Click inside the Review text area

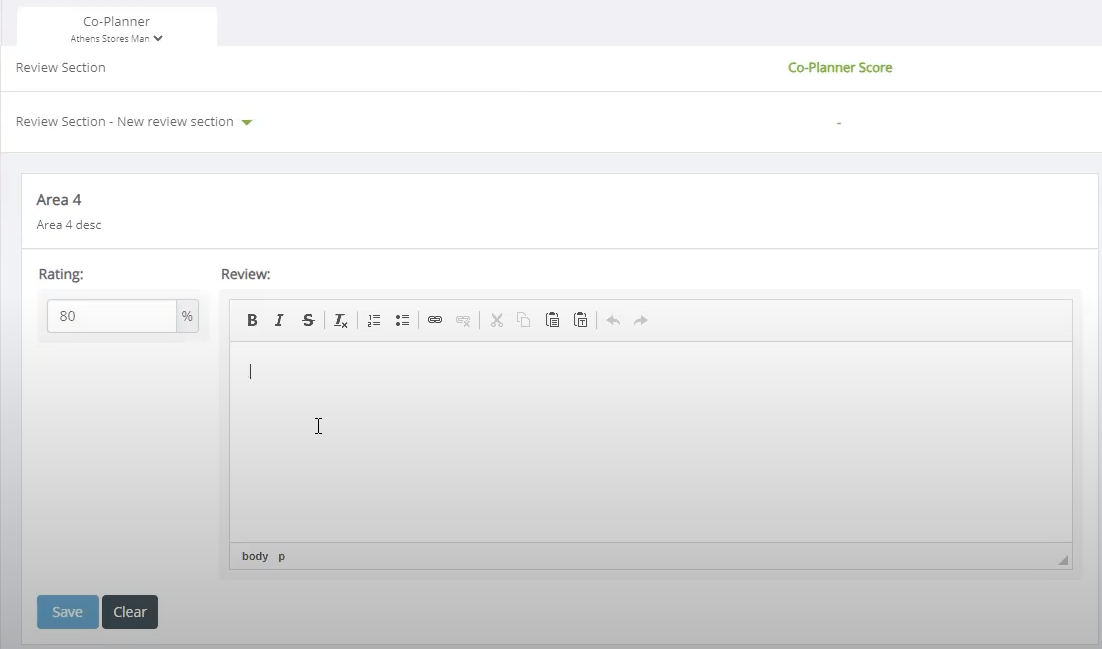[651, 442]
